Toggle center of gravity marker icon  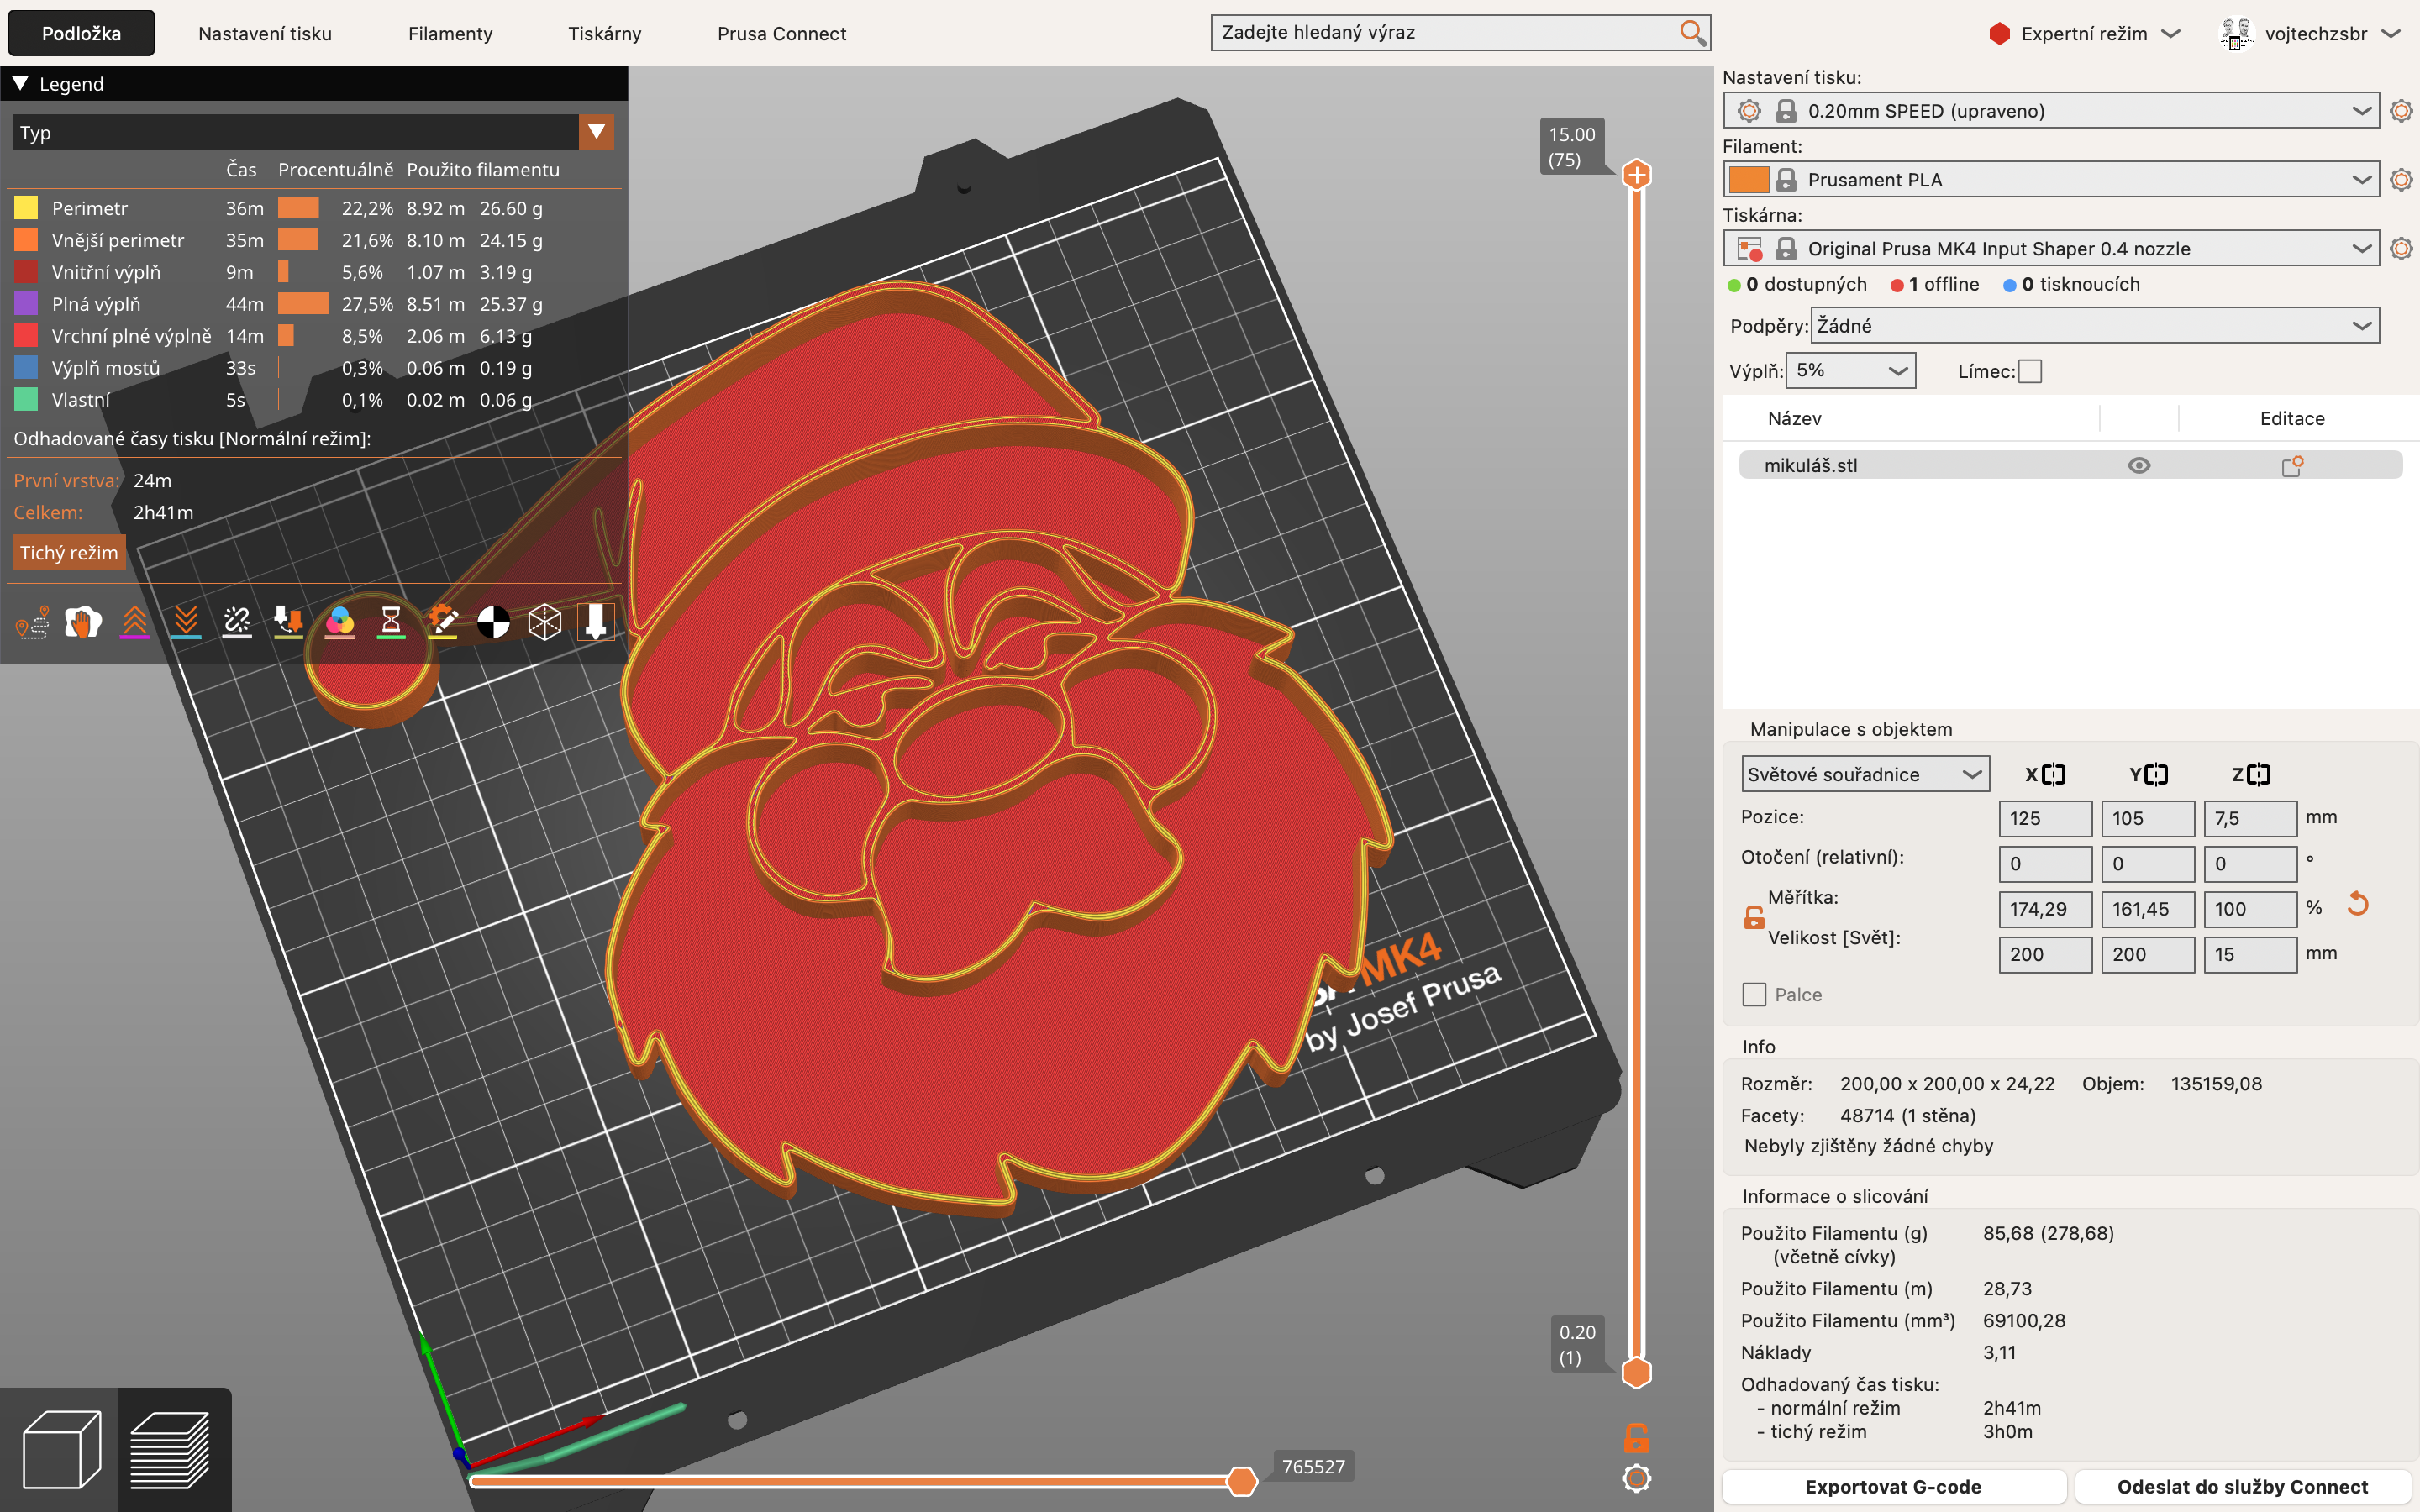493,622
